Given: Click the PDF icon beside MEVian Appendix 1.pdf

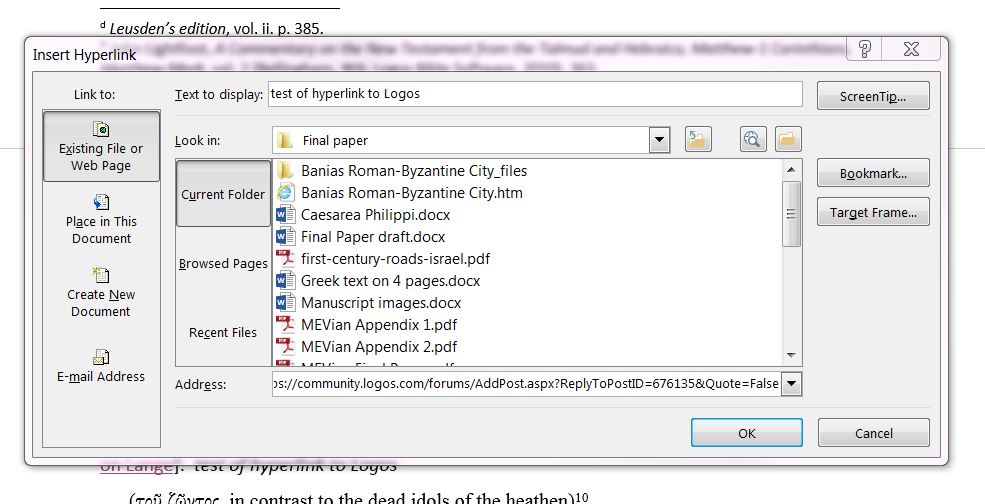Looking at the screenshot, I should point(285,324).
